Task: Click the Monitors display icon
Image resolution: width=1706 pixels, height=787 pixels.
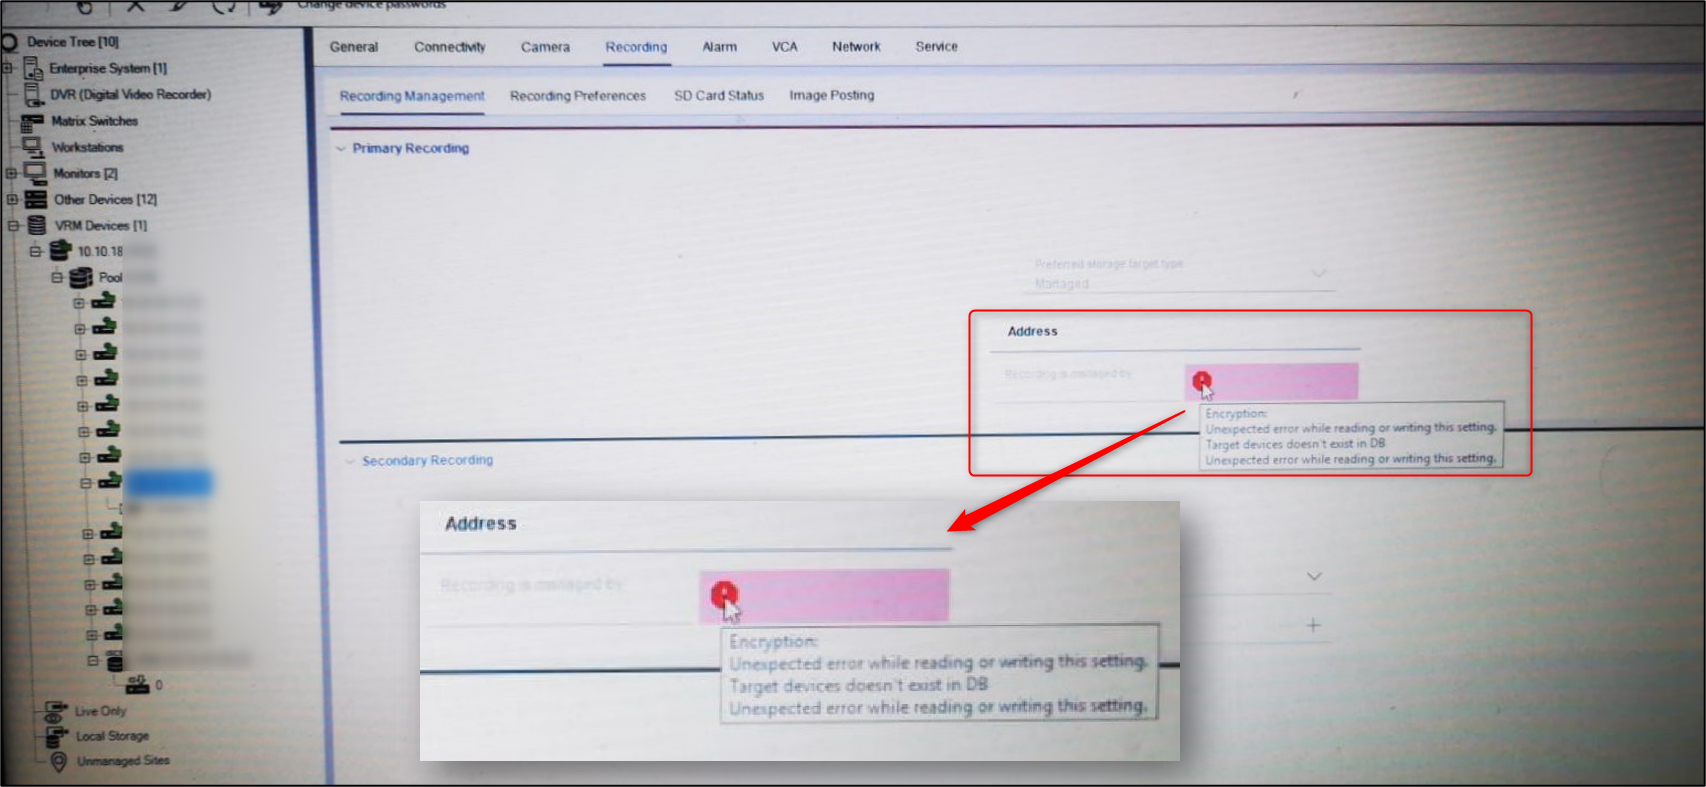Action: (x=35, y=173)
